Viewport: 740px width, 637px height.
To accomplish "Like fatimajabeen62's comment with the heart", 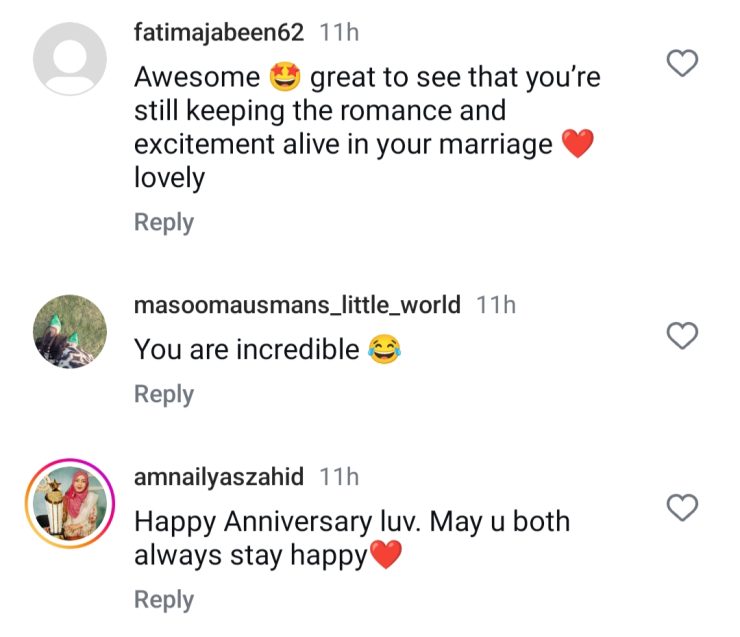I will point(682,65).
